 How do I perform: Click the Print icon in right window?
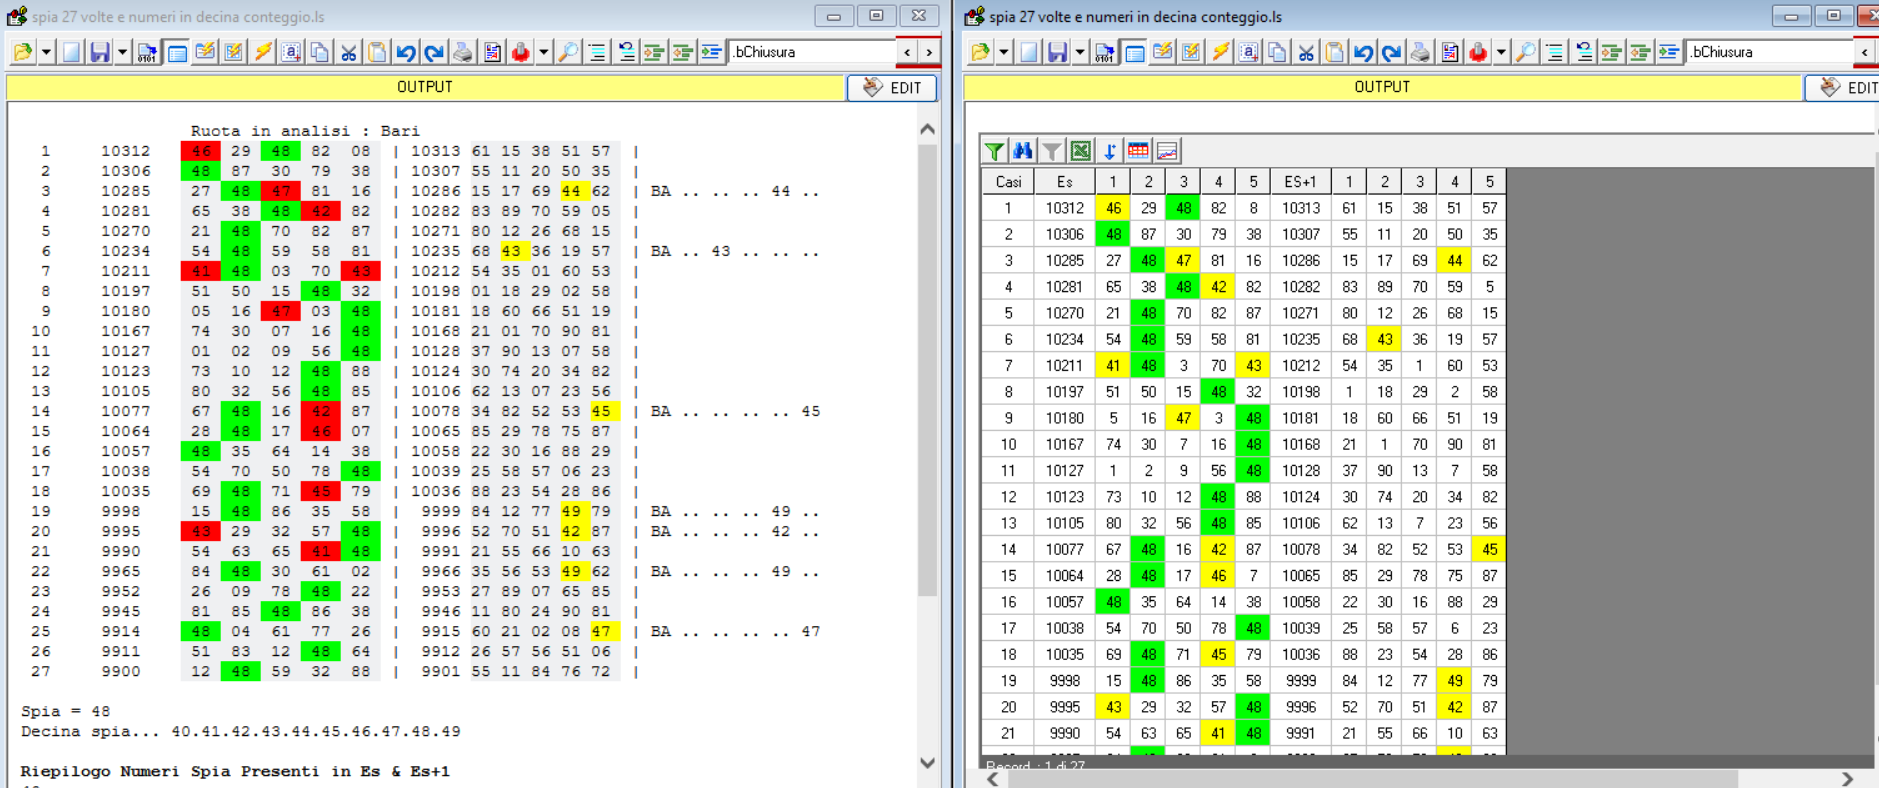[x=1420, y=52]
